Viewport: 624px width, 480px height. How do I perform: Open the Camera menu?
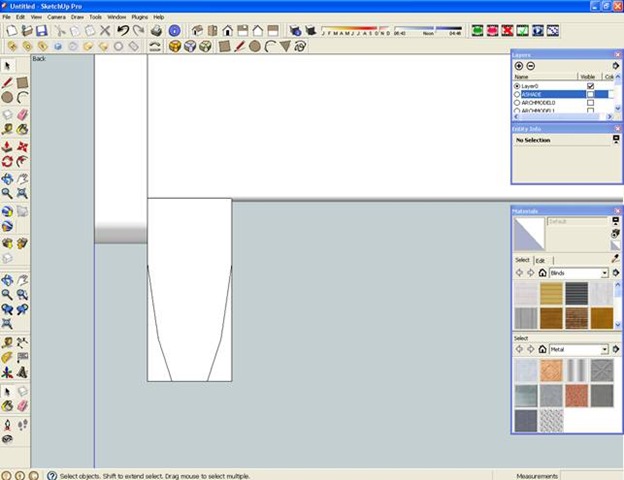coord(57,17)
